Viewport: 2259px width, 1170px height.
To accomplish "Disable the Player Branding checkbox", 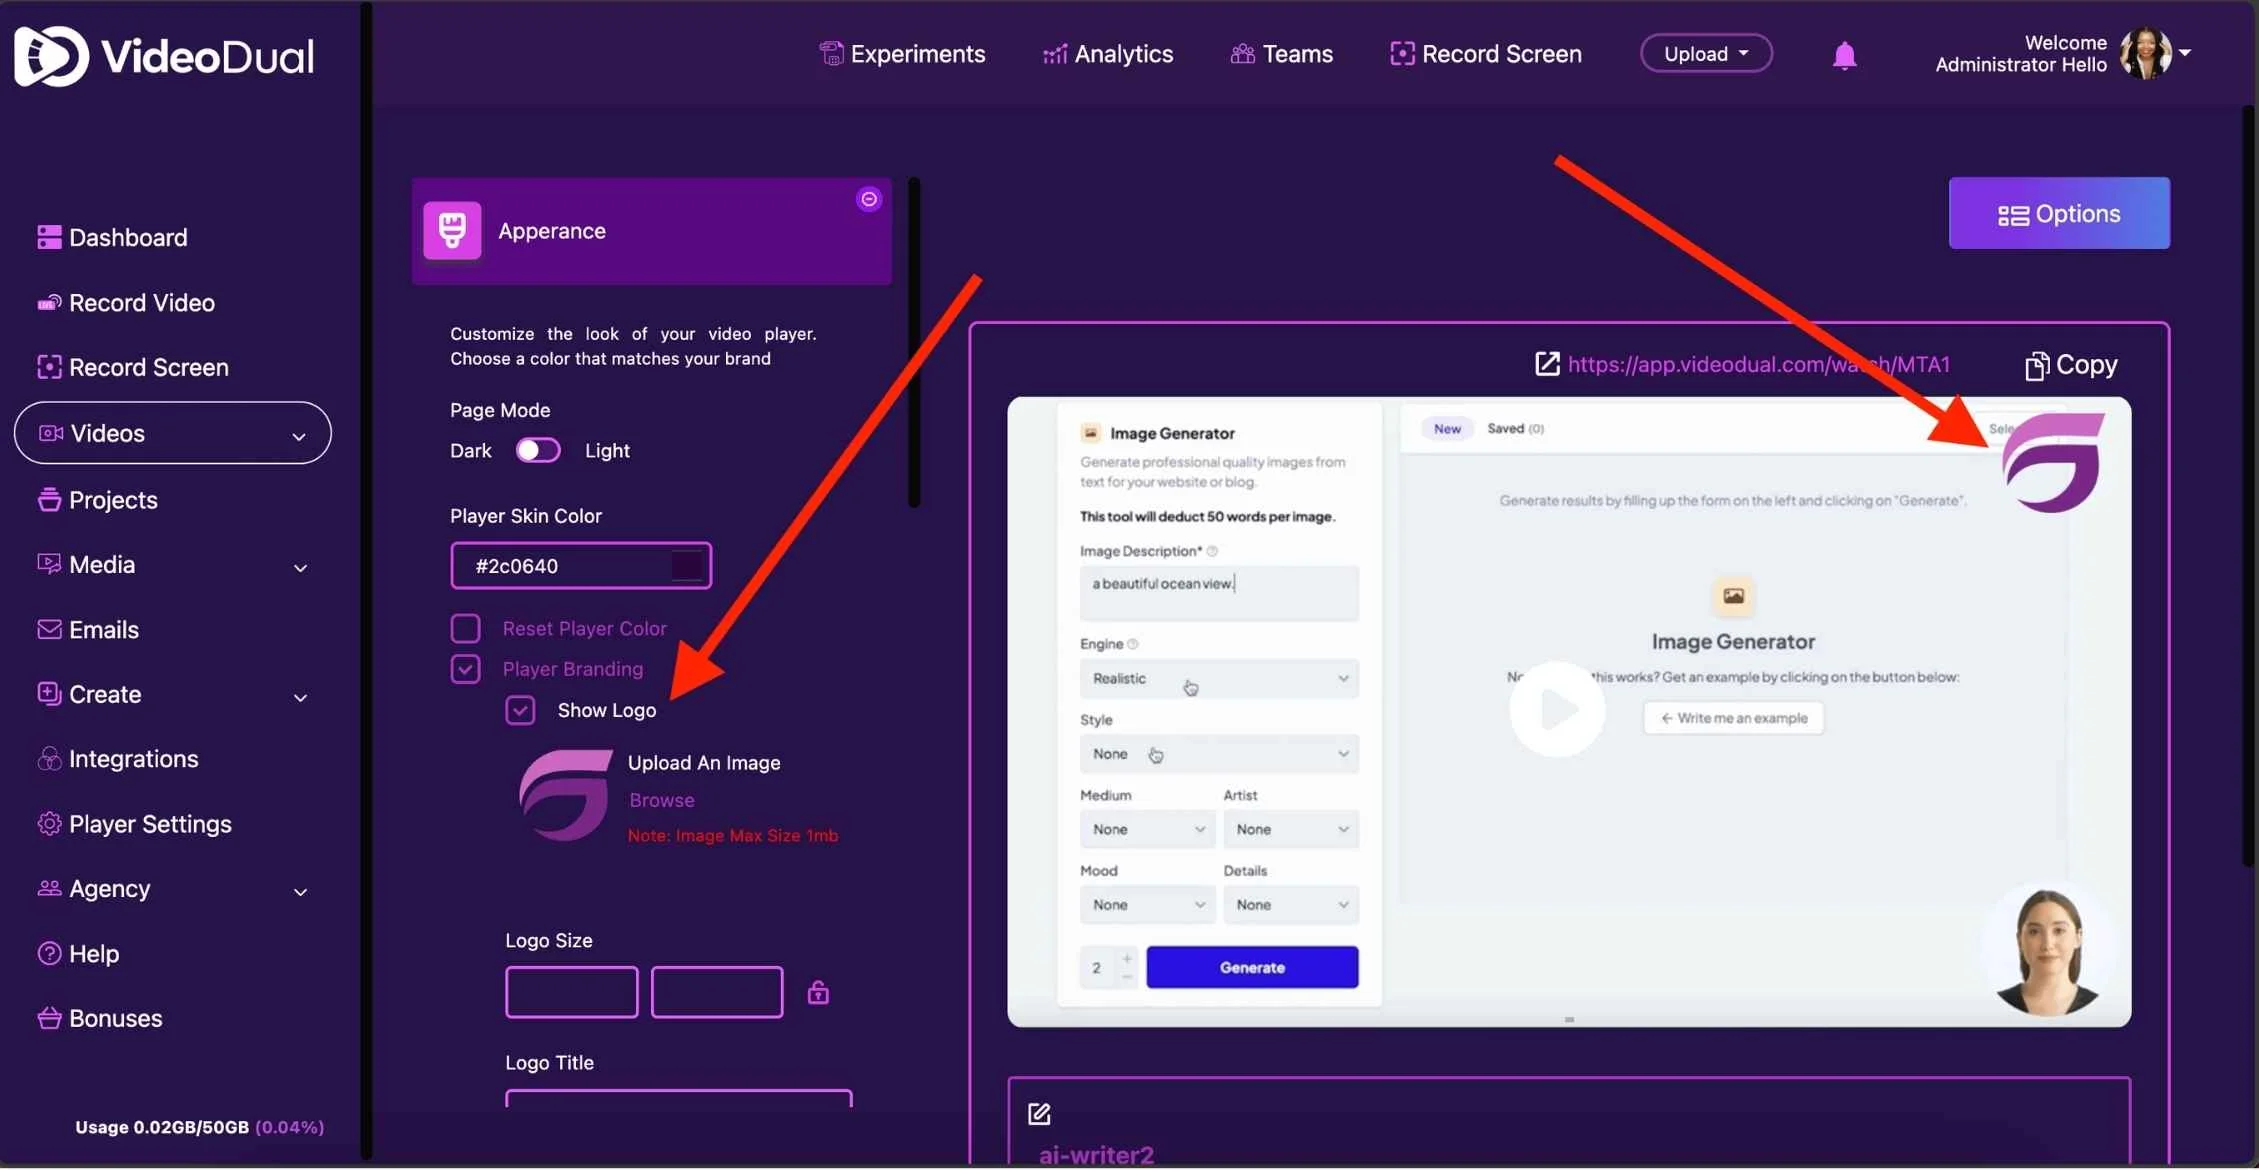I will [x=465, y=669].
